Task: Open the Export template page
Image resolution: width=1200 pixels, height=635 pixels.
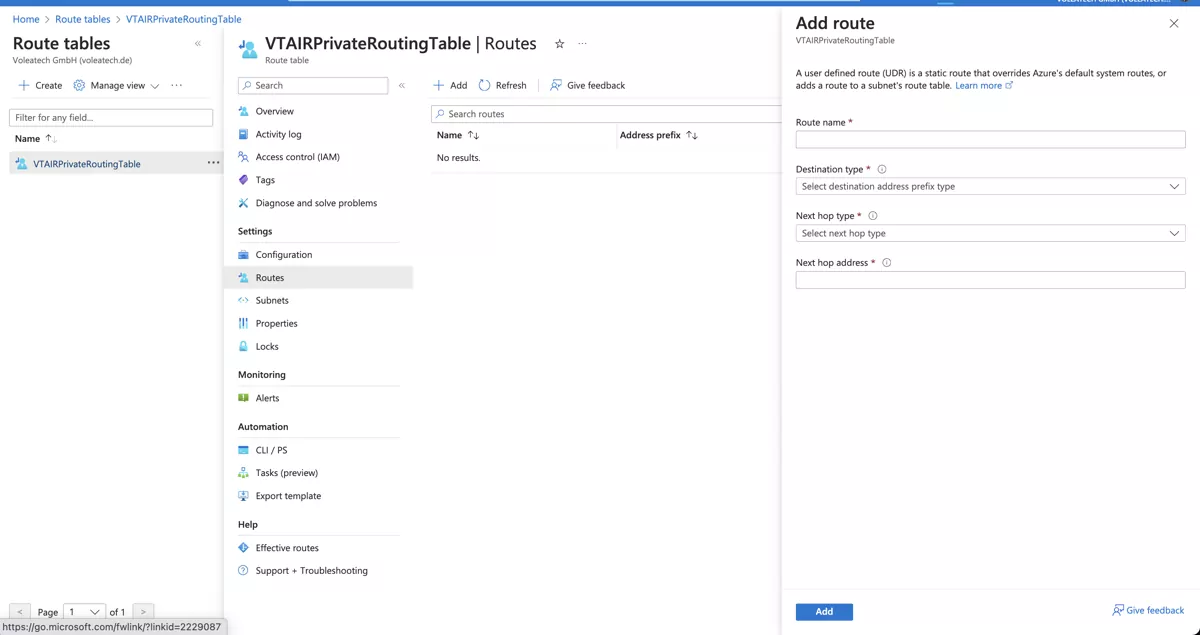Action: [286, 495]
